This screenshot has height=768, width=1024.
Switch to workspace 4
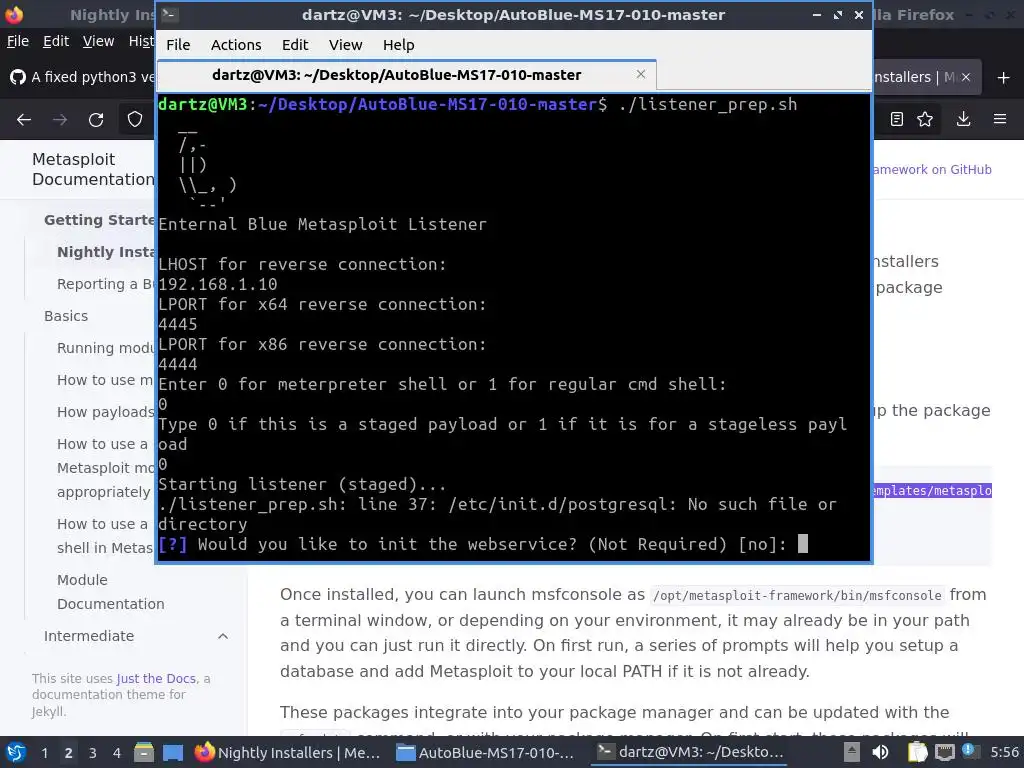(117, 752)
